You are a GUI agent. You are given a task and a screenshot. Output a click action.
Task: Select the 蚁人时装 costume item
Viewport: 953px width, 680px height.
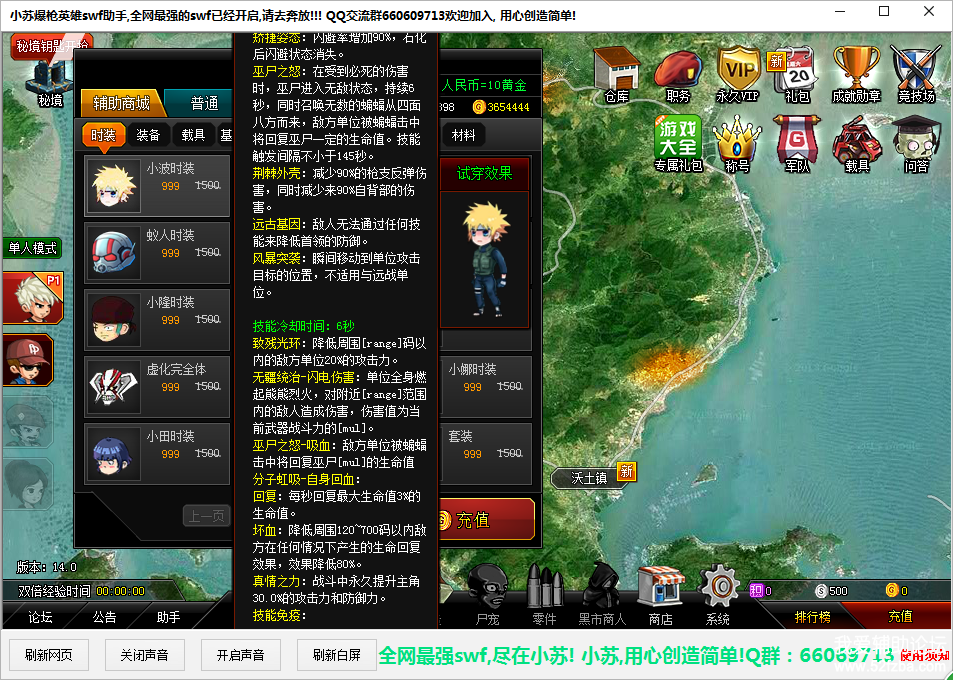[157, 252]
